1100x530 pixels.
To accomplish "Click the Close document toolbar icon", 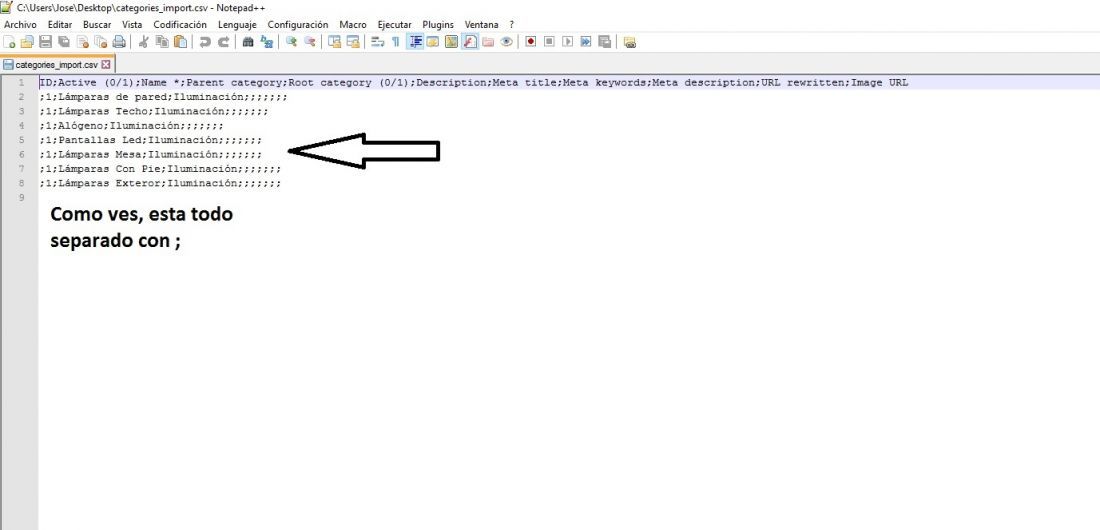I will tap(83, 42).
